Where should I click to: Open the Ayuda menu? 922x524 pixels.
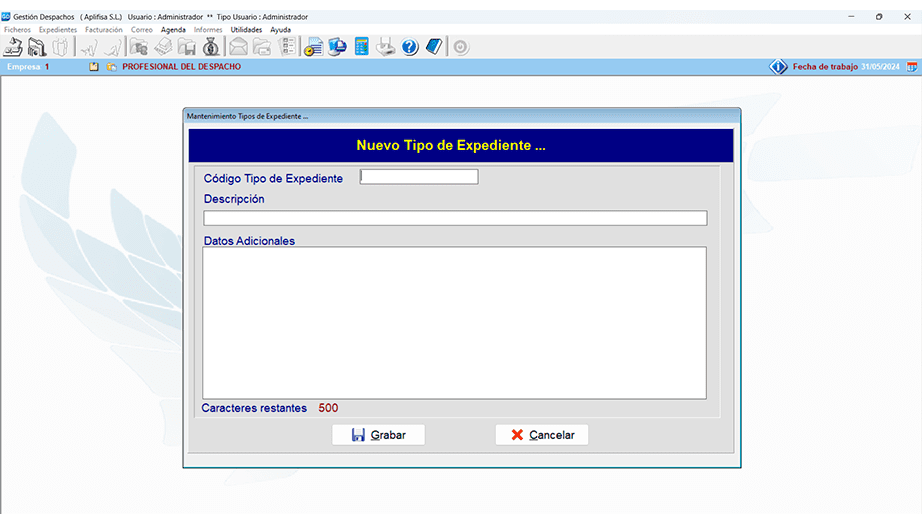(x=280, y=30)
